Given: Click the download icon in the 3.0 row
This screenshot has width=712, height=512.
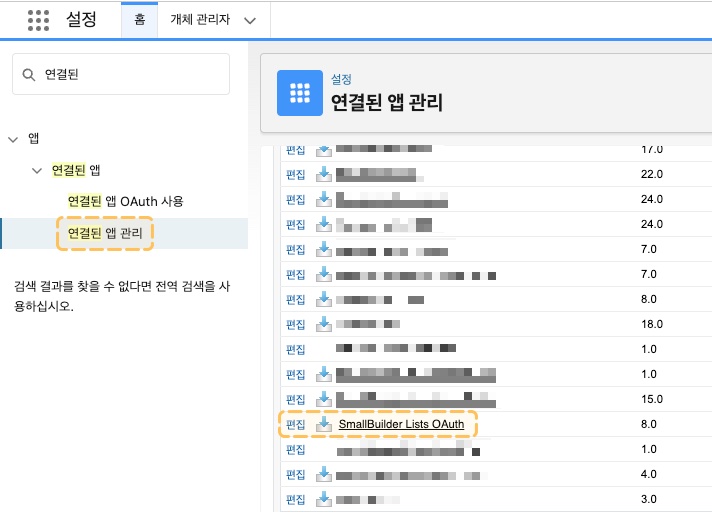Looking at the screenshot, I should tap(324, 498).
